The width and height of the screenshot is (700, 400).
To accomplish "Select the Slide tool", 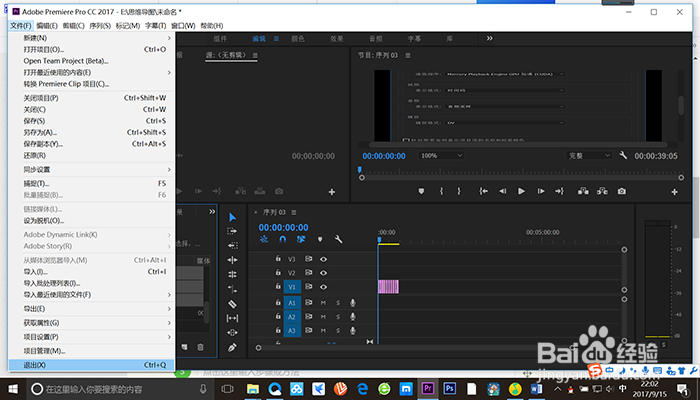I will [x=233, y=333].
